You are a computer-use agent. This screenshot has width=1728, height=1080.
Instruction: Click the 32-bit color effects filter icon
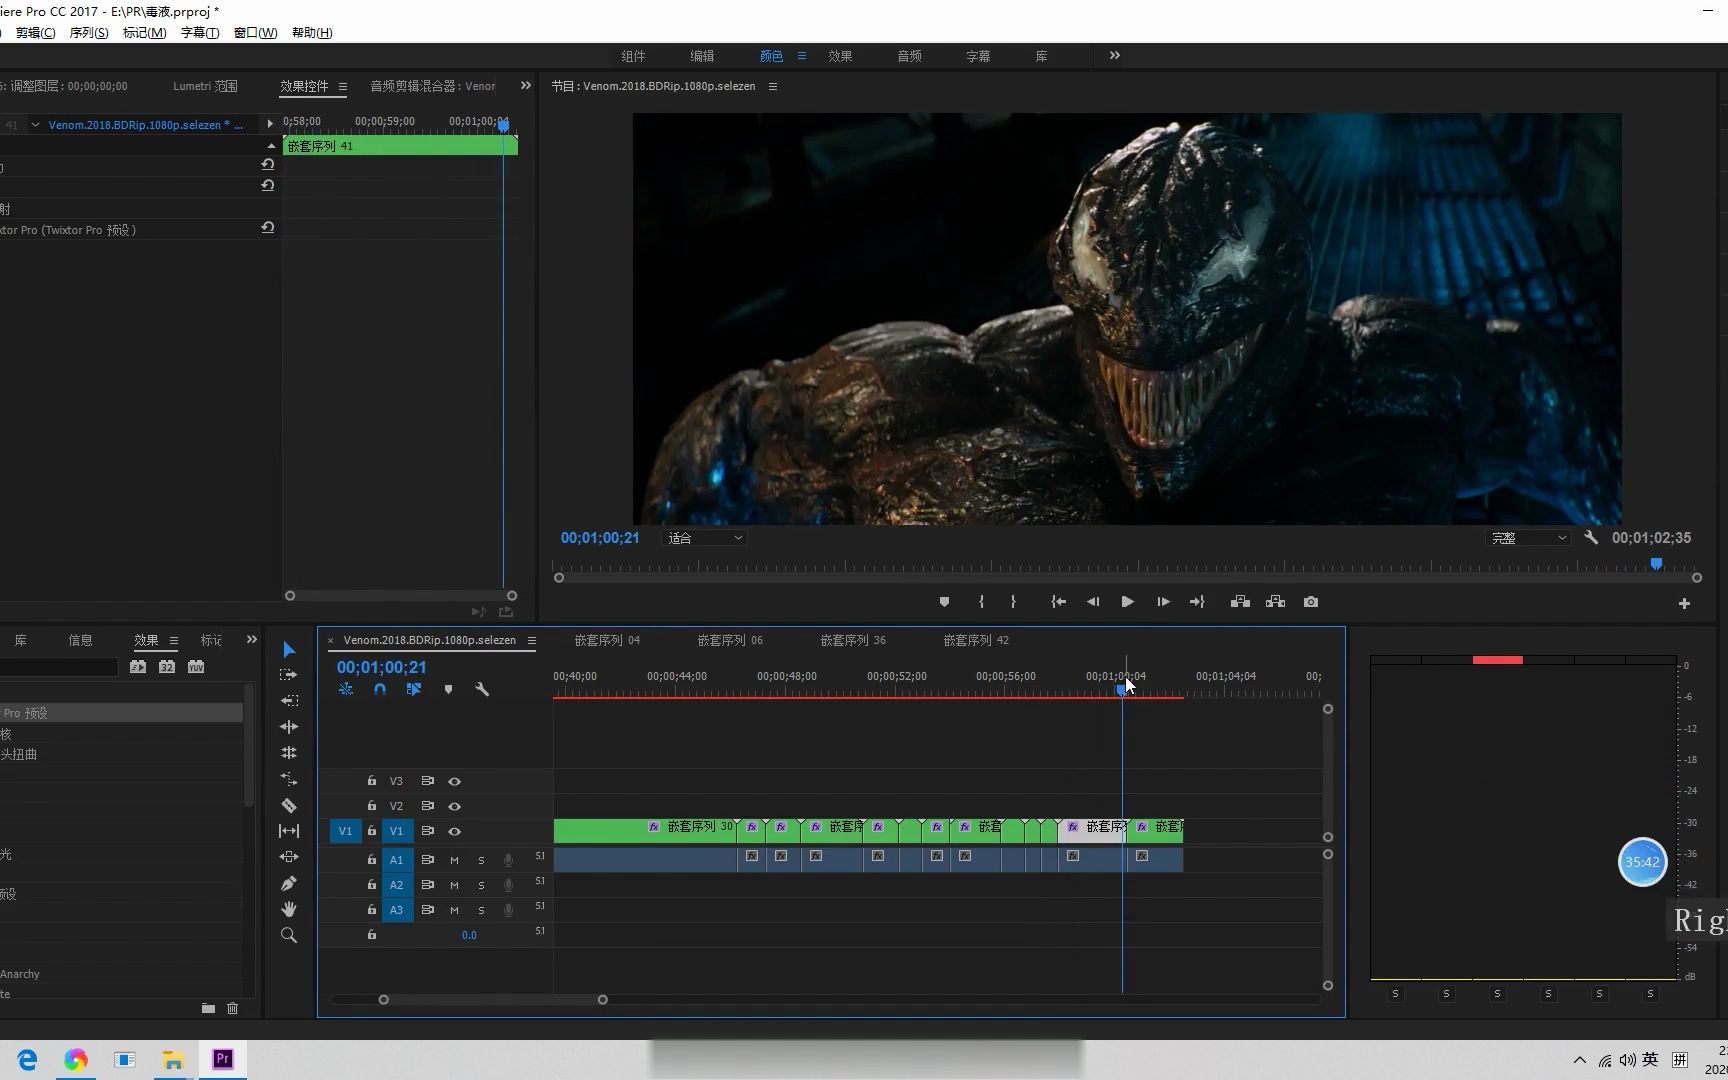coord(167,667)
